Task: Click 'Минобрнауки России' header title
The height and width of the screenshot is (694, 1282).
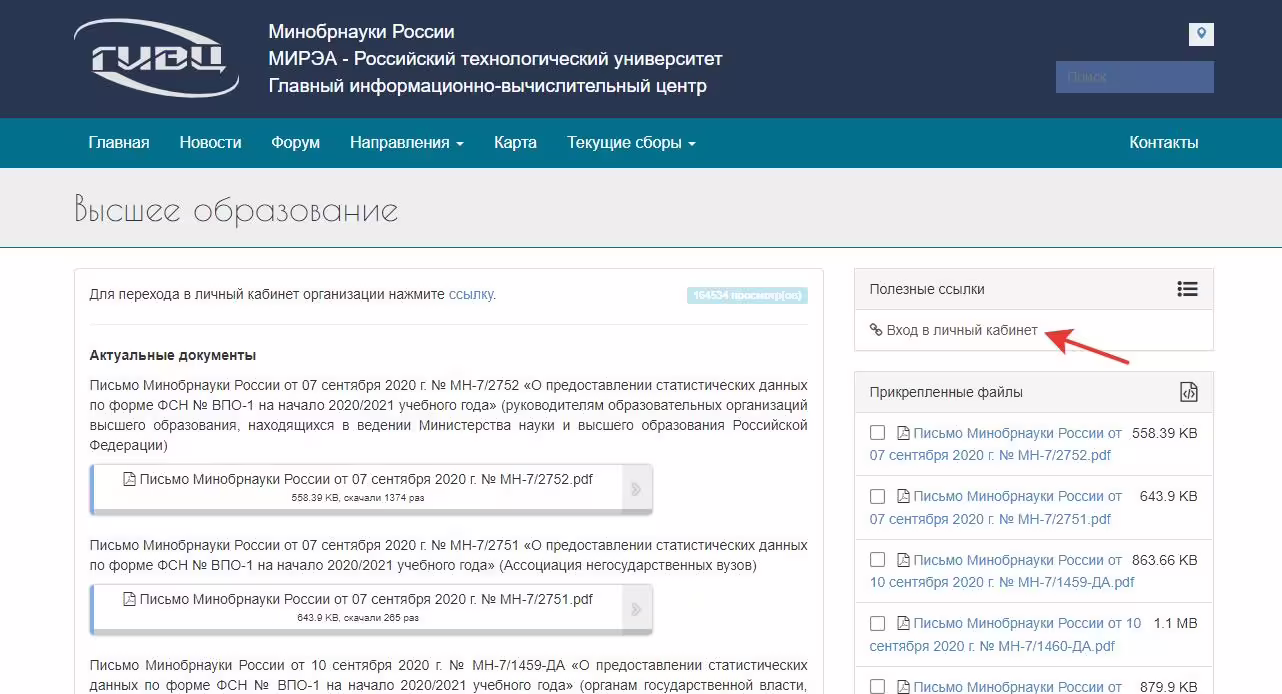Action: pos(362,32)
